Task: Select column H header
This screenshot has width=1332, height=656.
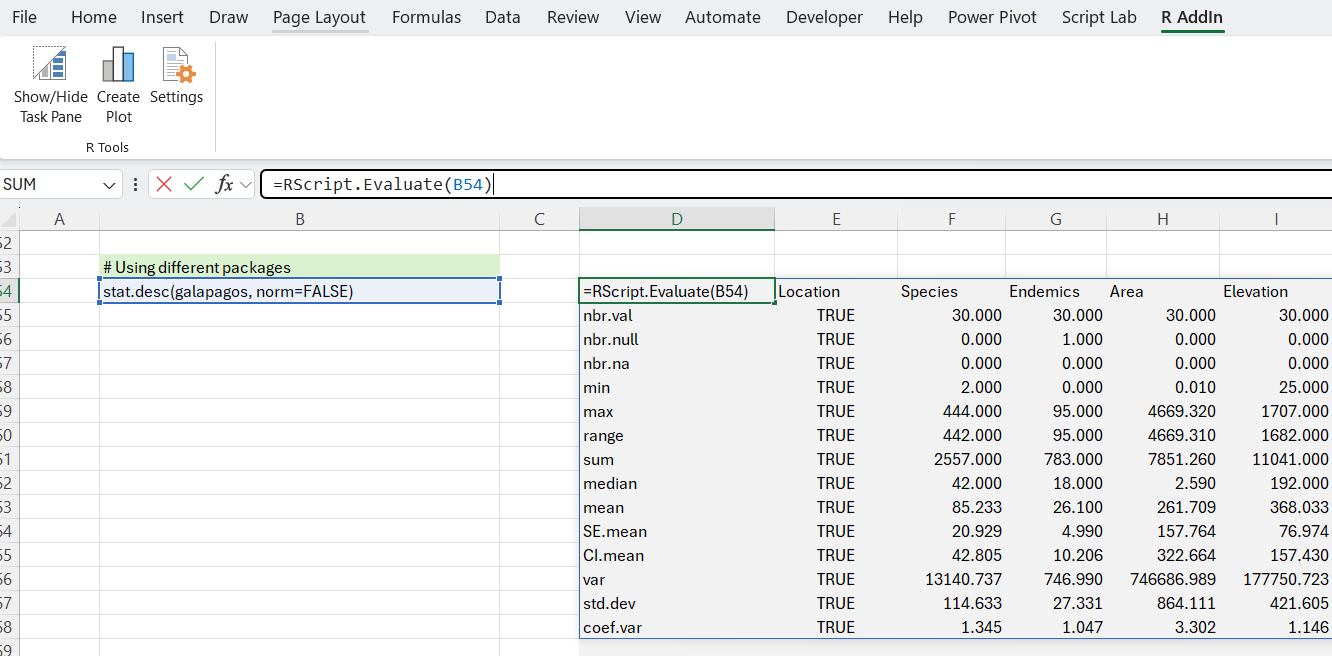Action: click(x=1163, y=219)
